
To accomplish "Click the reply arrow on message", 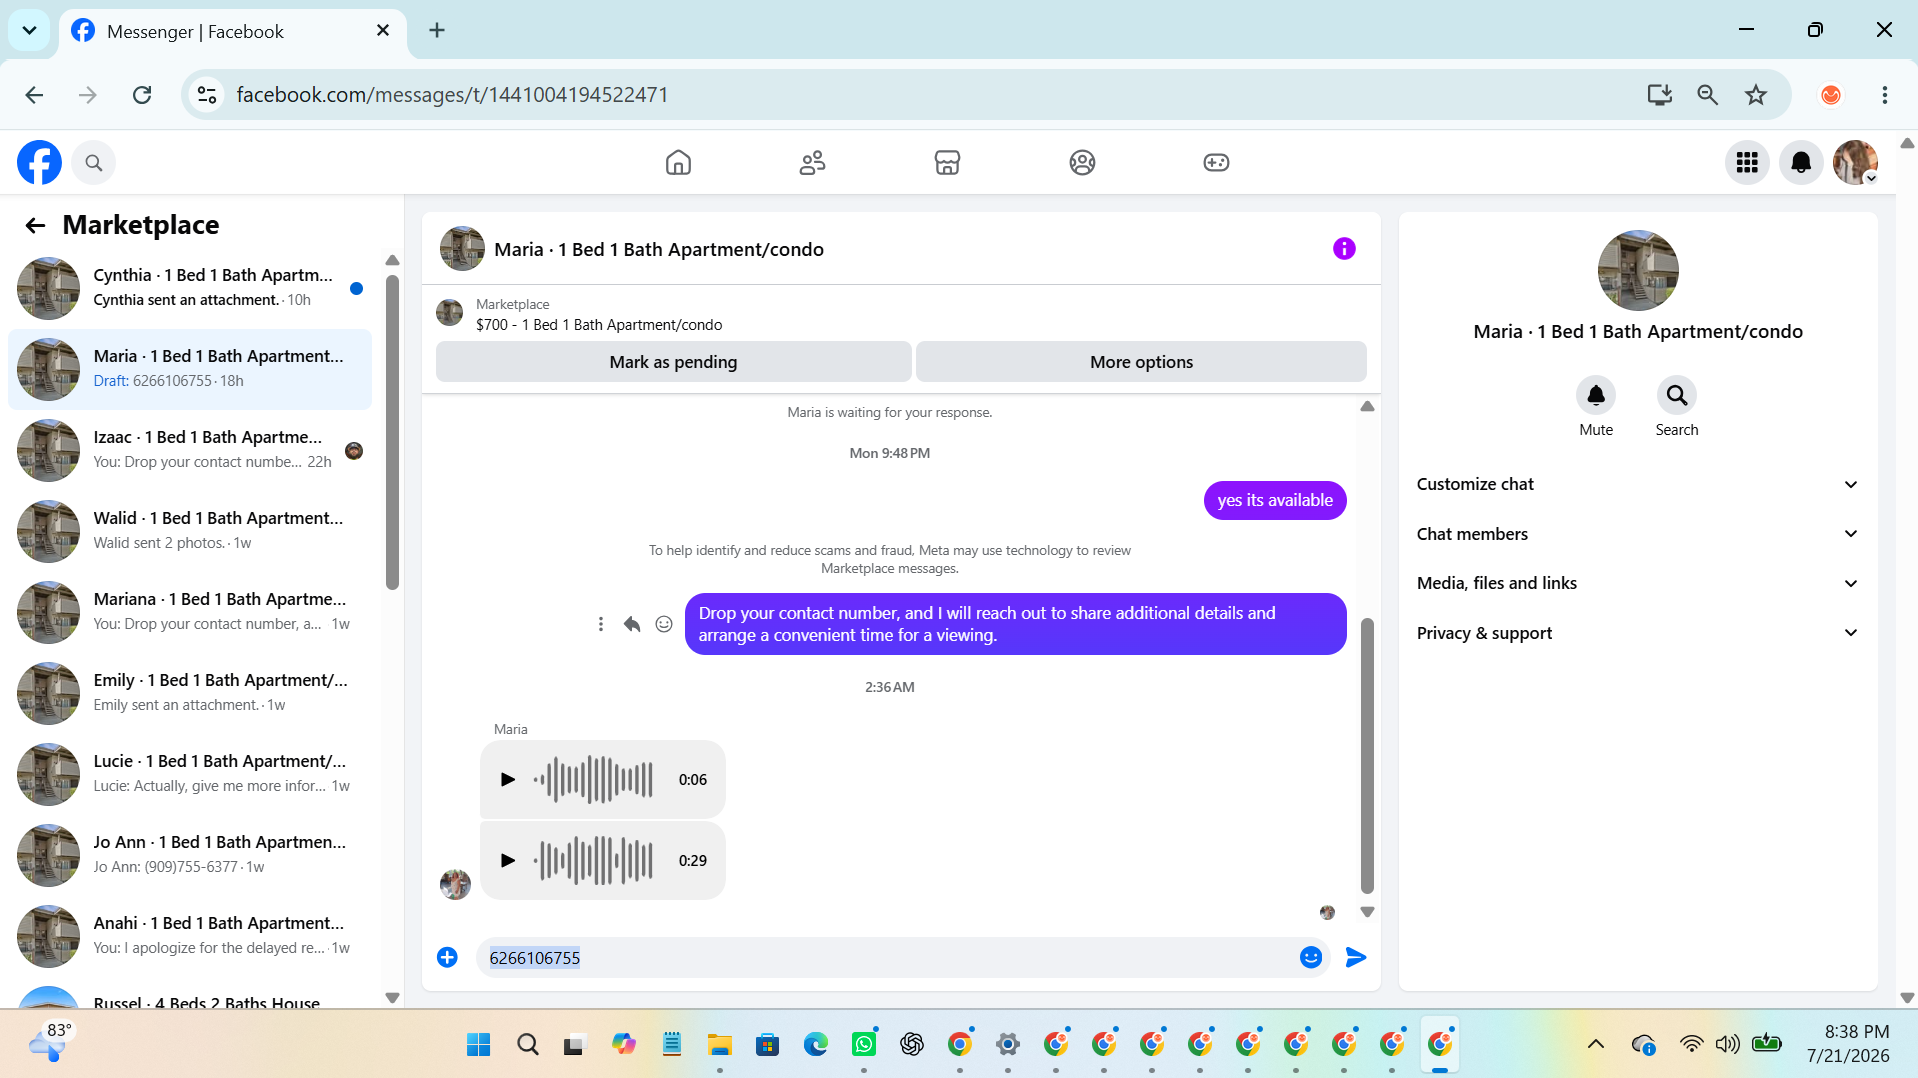I will coord(632,624).
